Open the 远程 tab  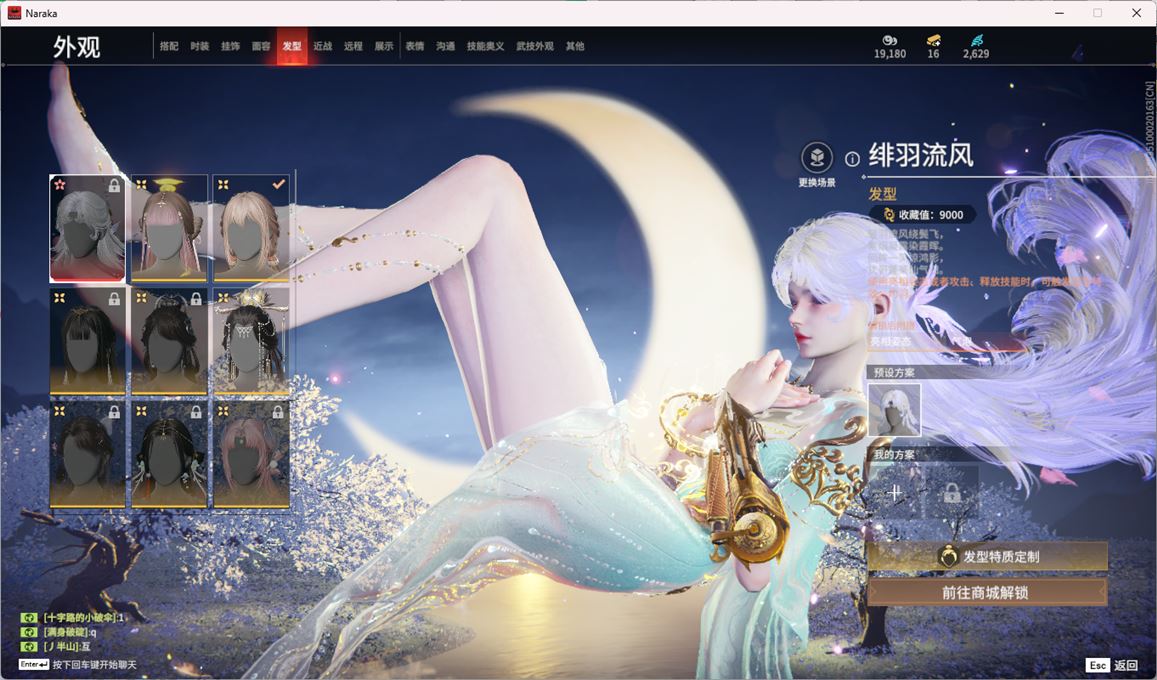pos(353,46)
